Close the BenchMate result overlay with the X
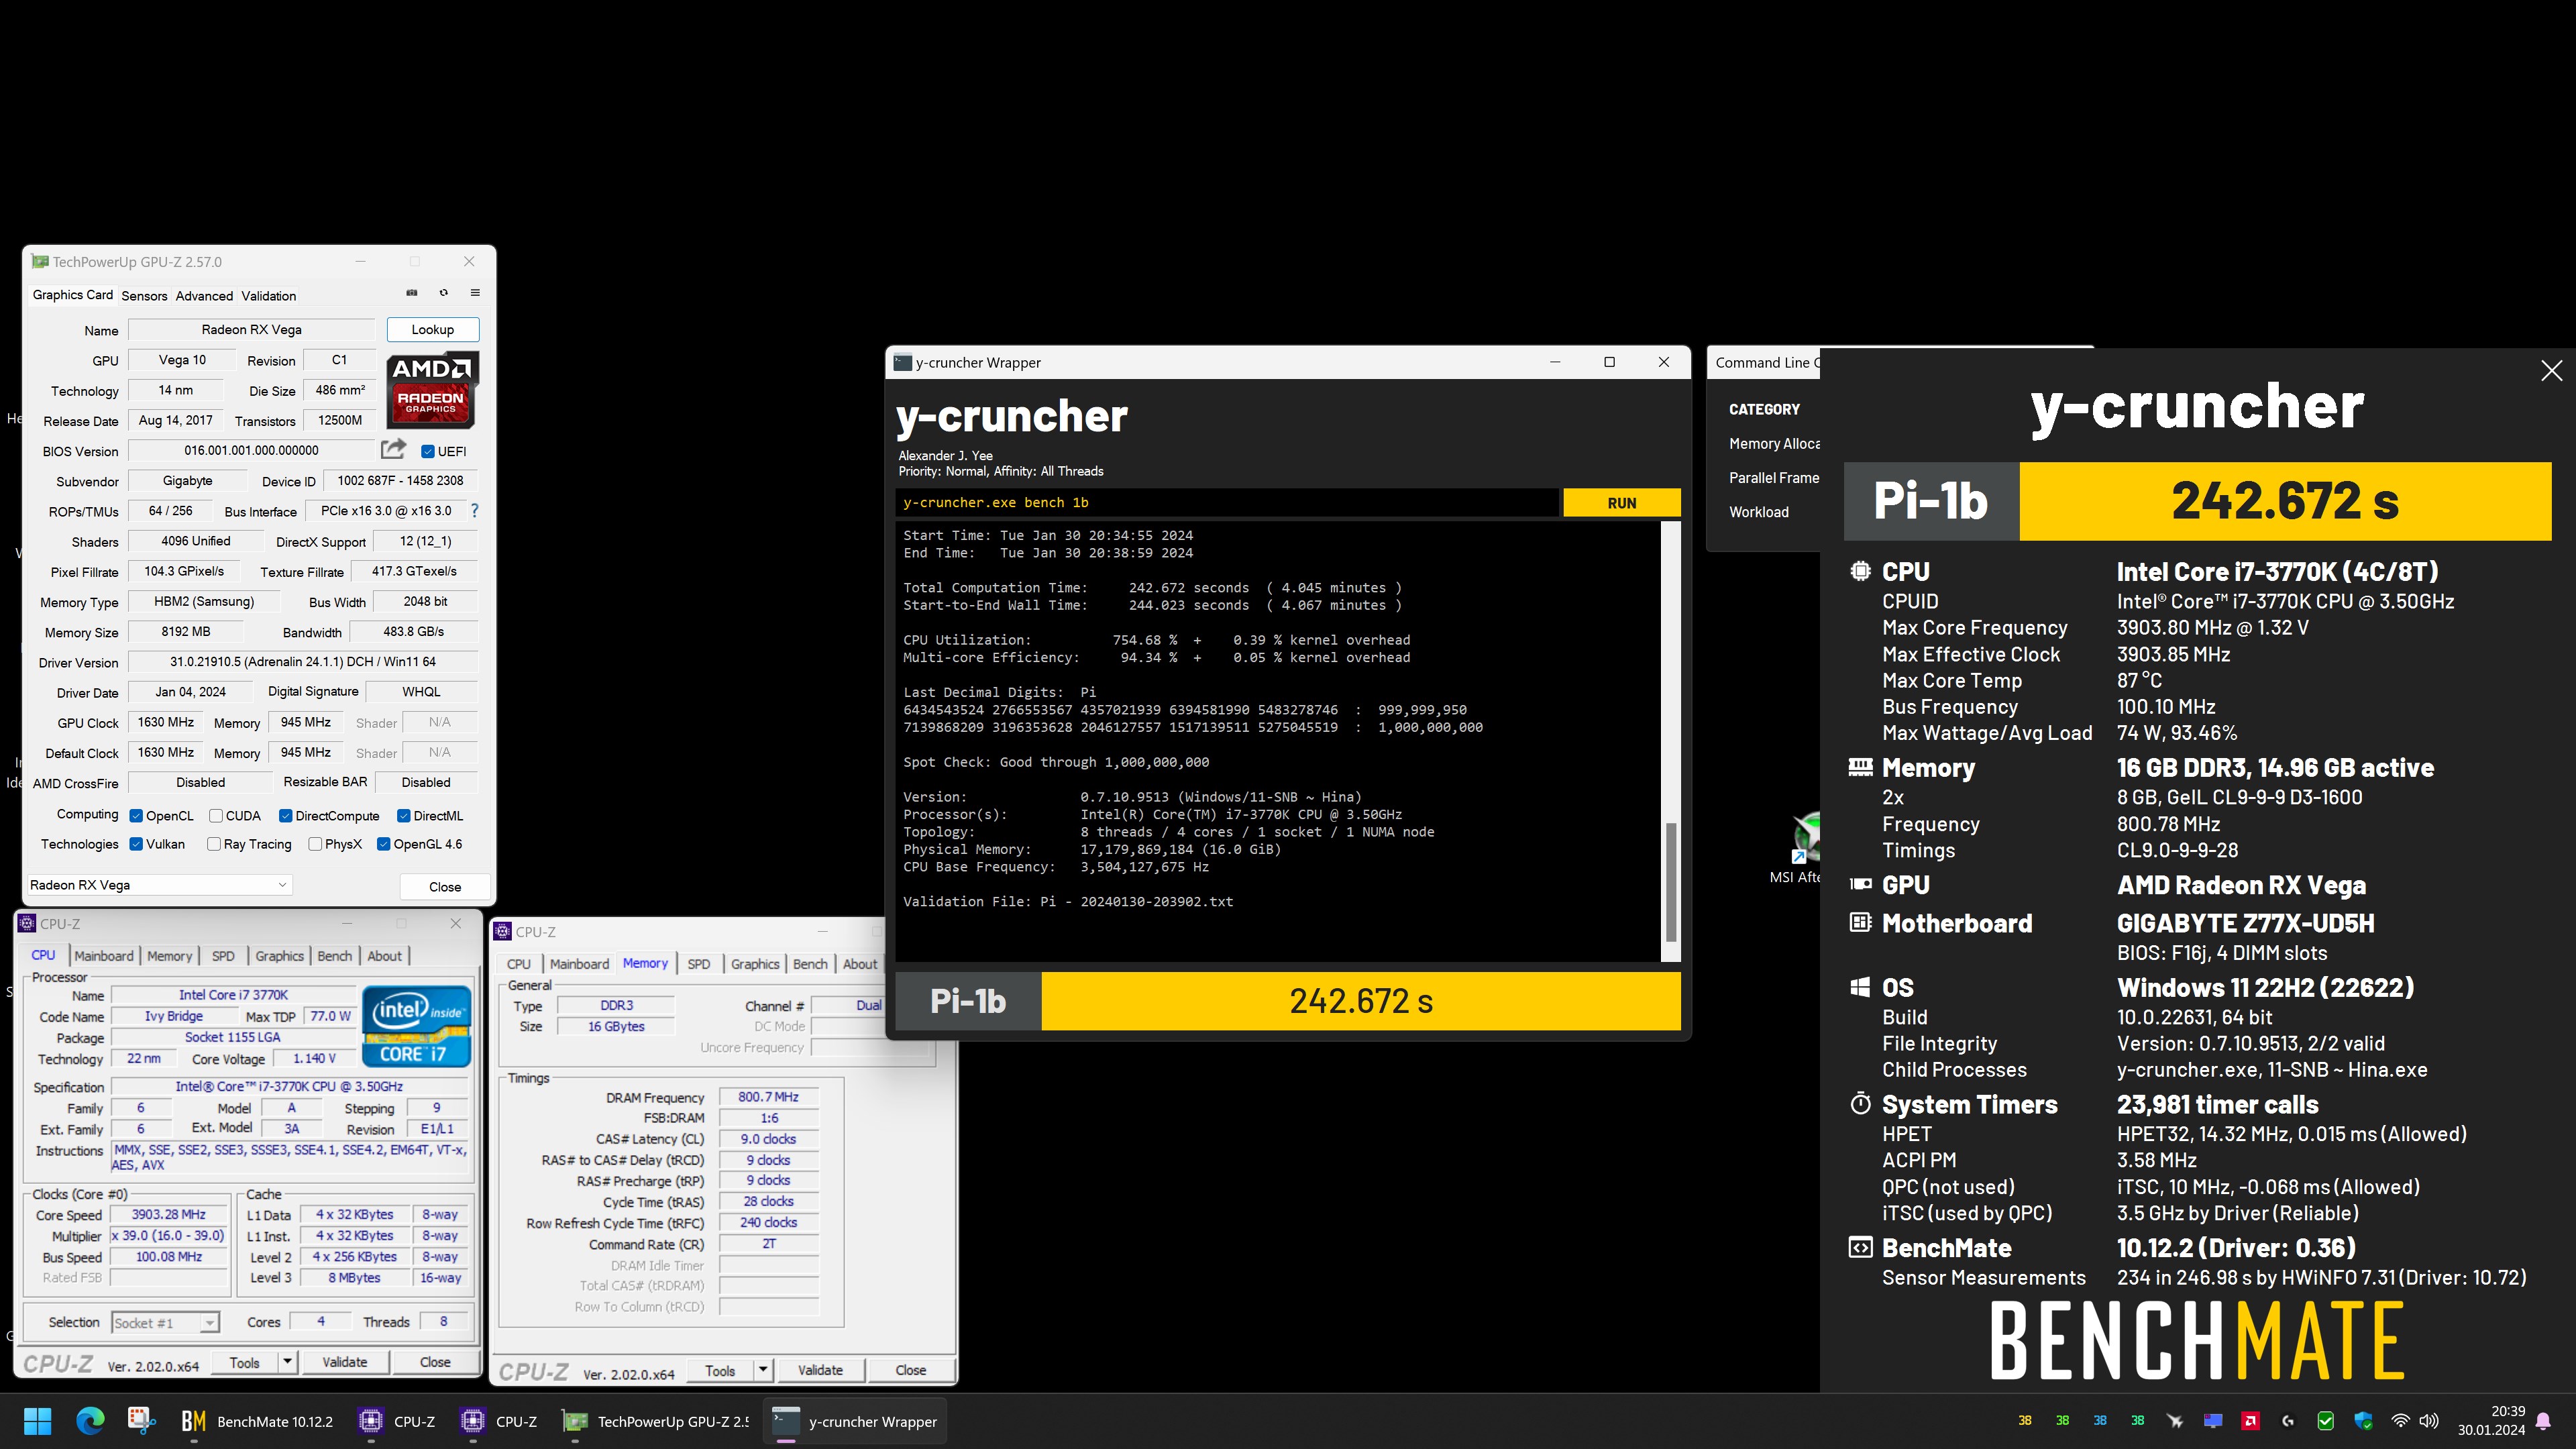The height and width of the screenshot is (1449, 2576). point(2551,371)
